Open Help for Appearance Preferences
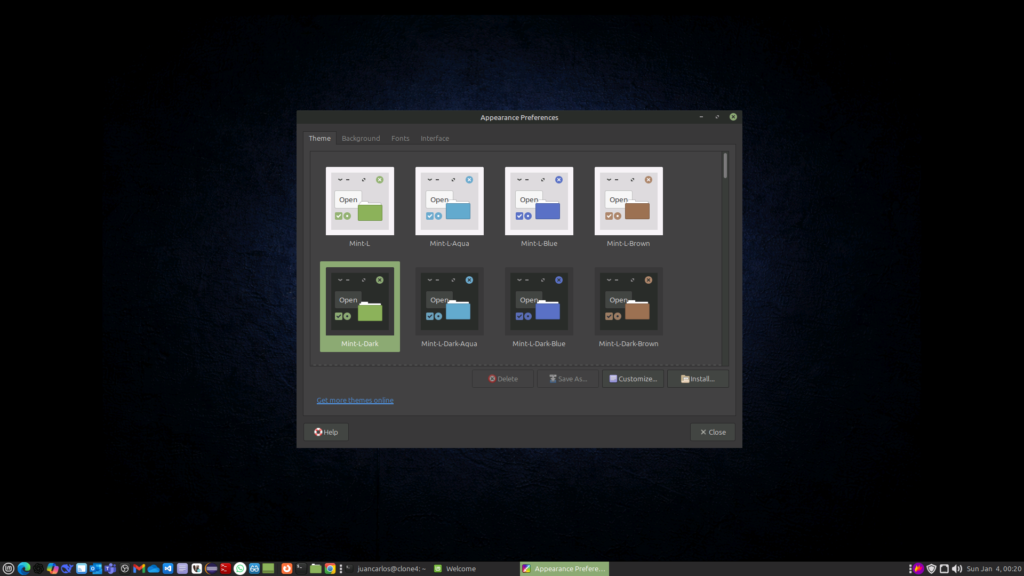The image size is (1024, 576). (x=326, y=432)
